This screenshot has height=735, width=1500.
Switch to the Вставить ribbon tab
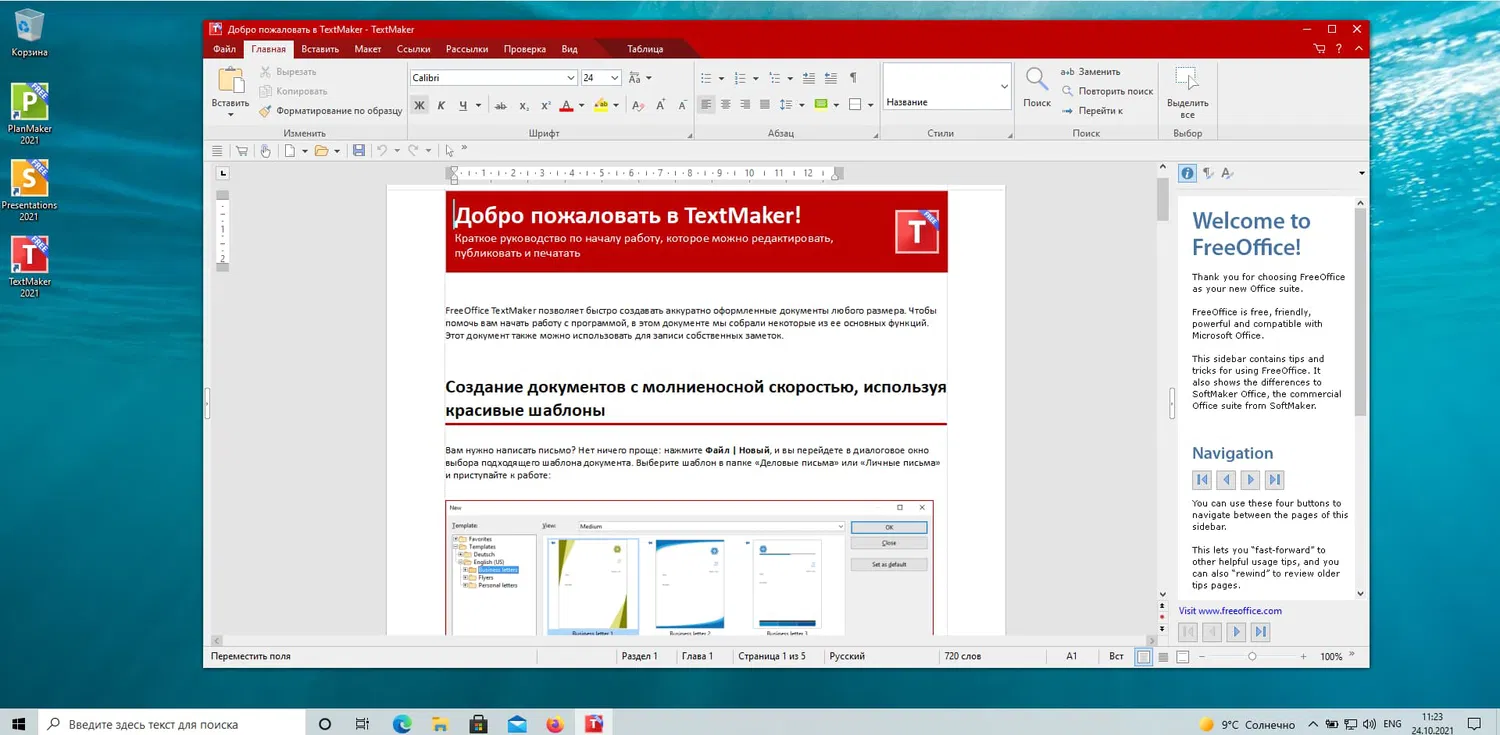pos(319,48)
